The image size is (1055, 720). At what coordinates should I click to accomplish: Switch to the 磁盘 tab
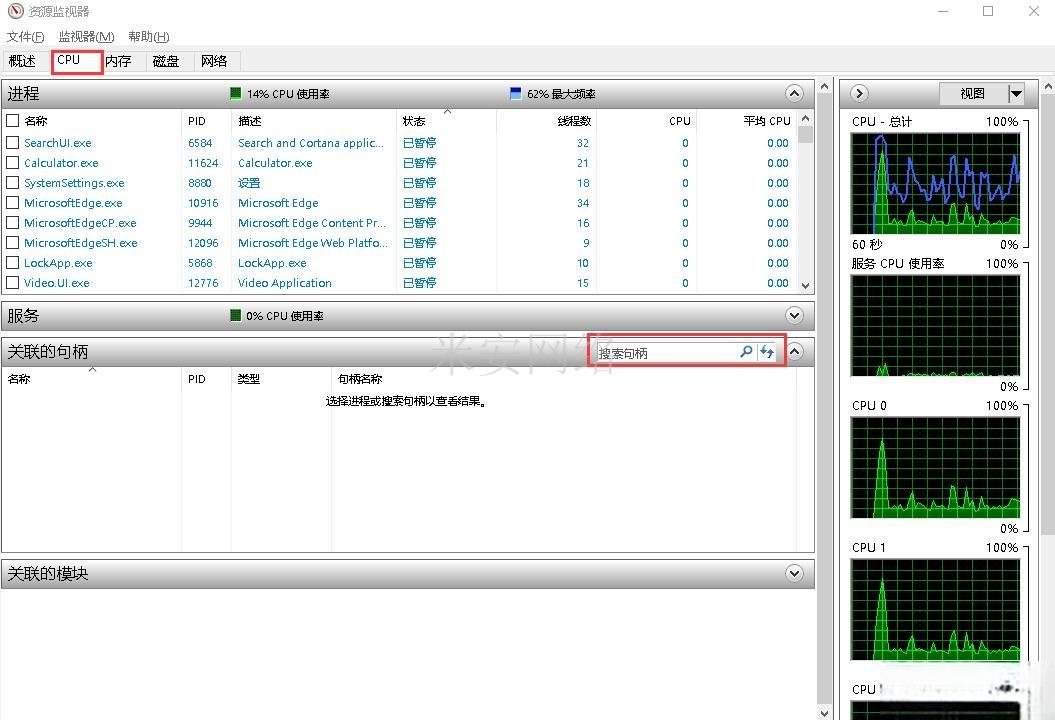166,61
